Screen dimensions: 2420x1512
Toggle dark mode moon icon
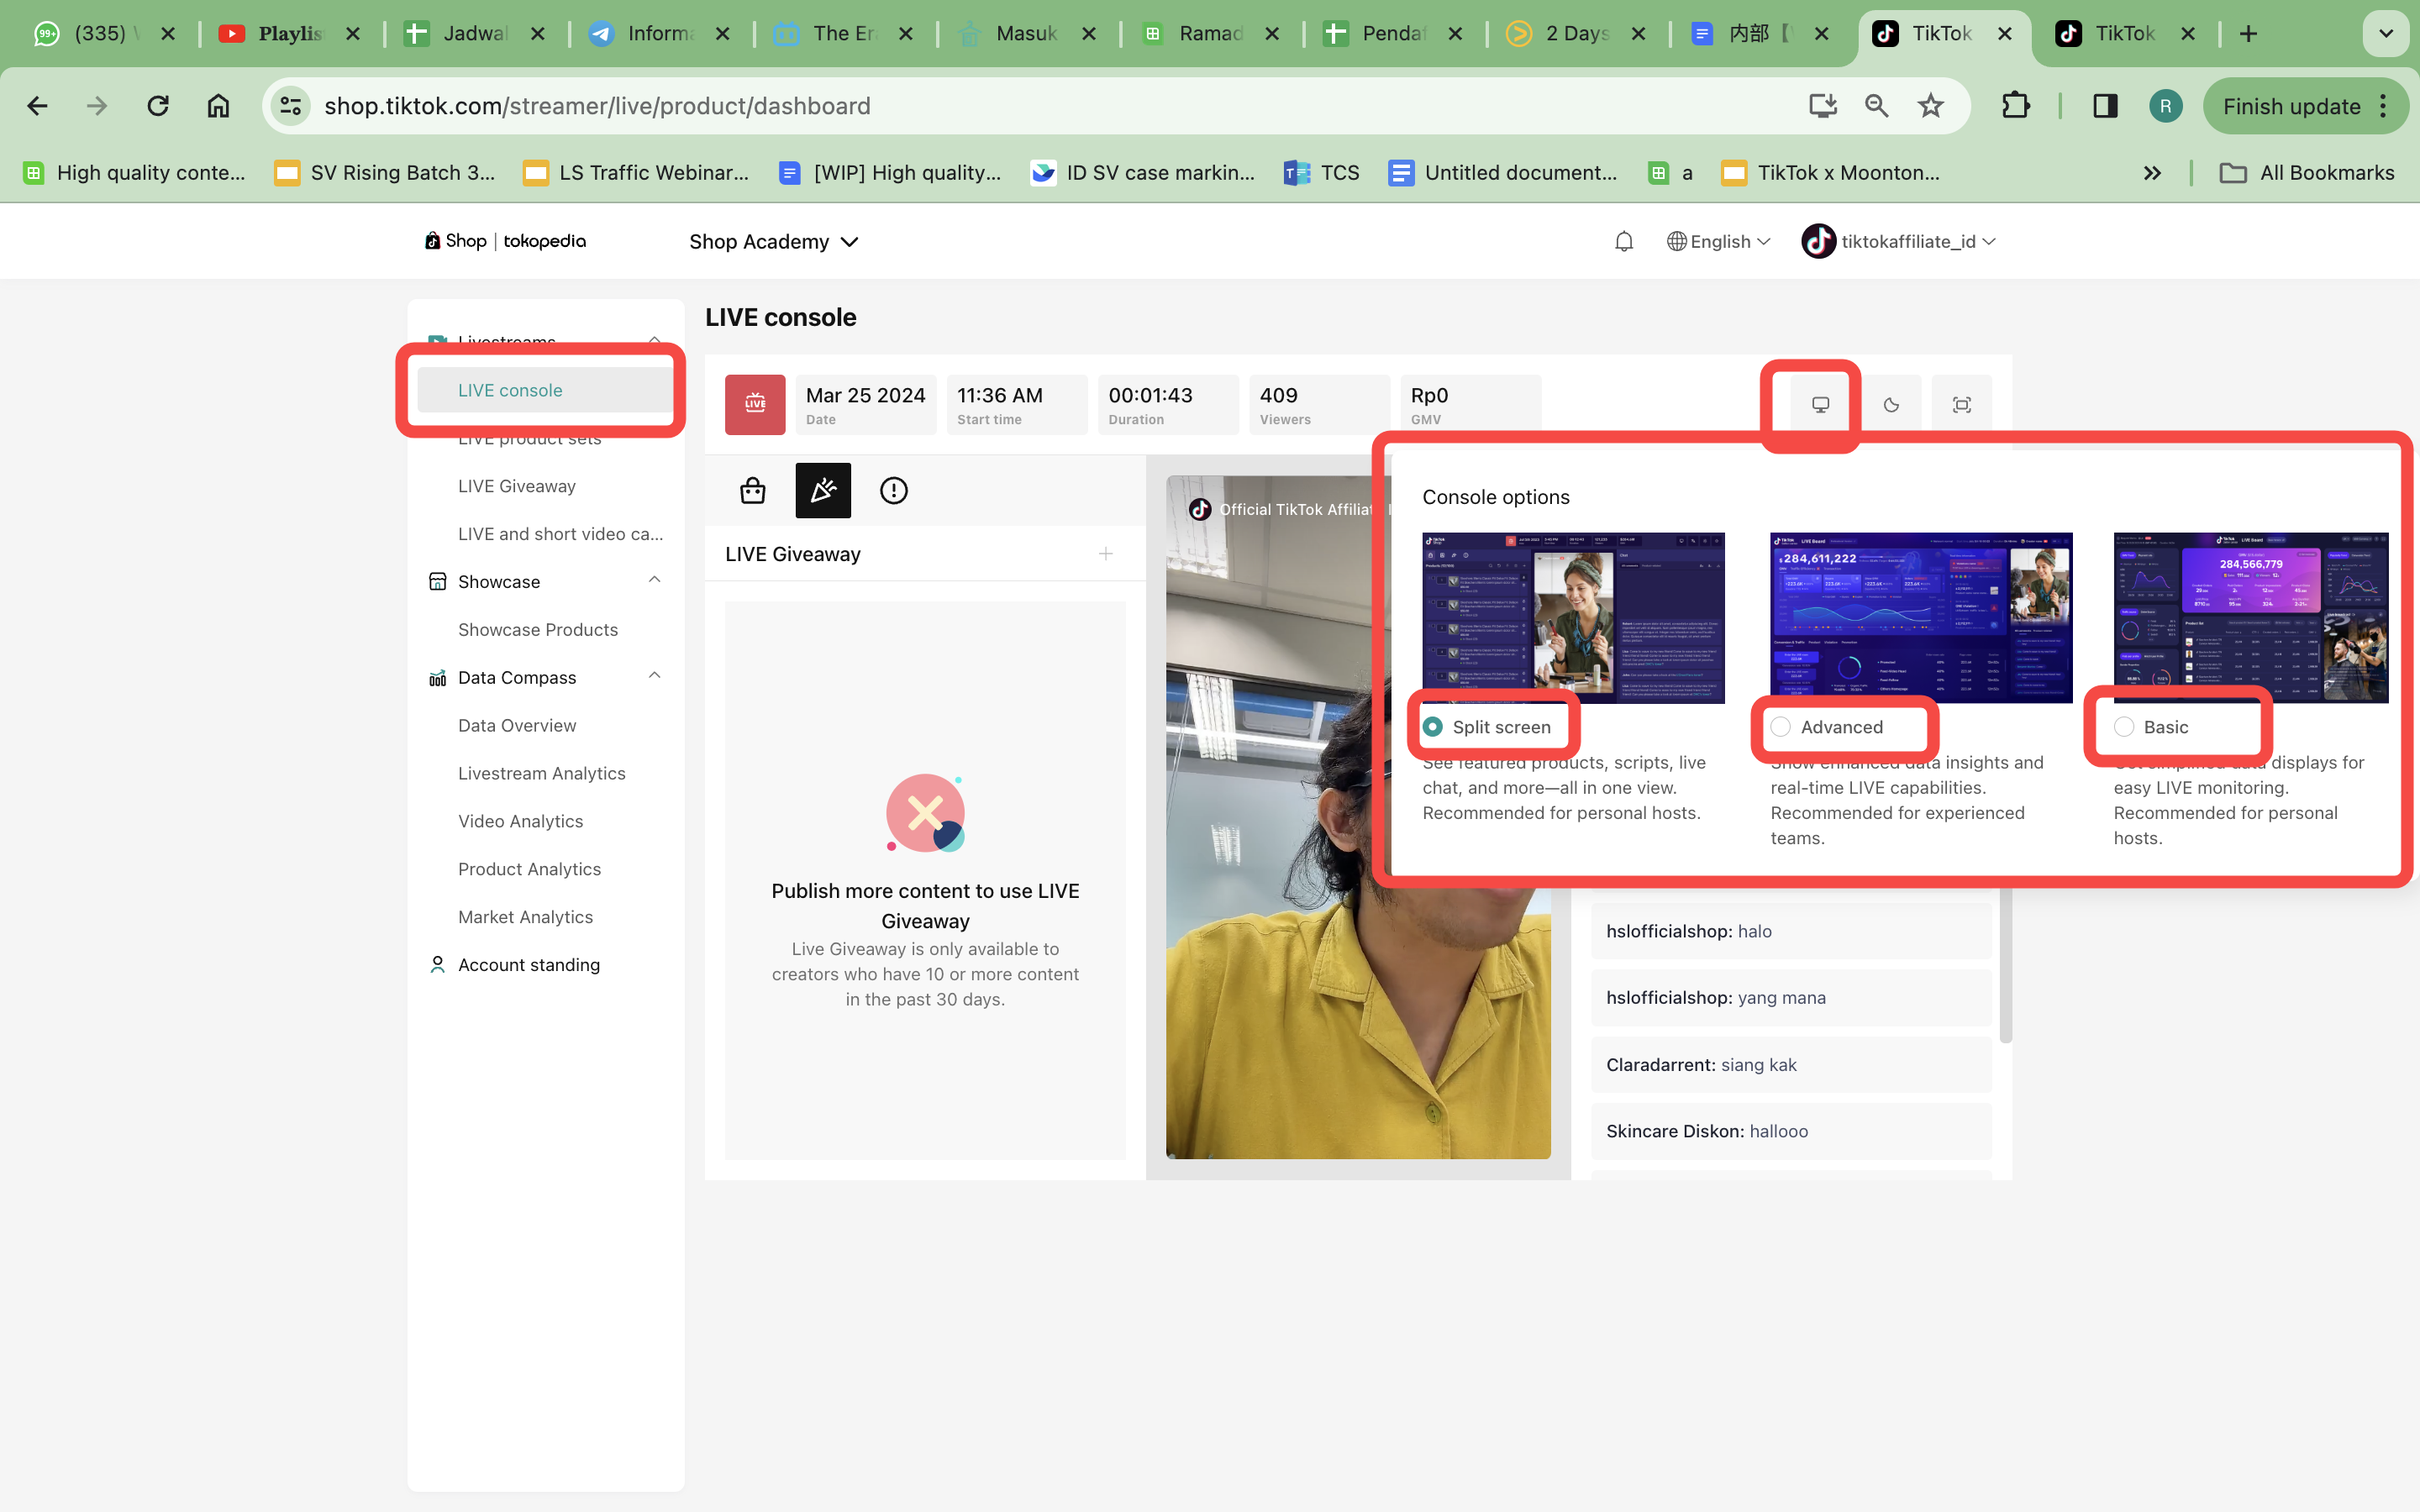(x=1891, y=405)
